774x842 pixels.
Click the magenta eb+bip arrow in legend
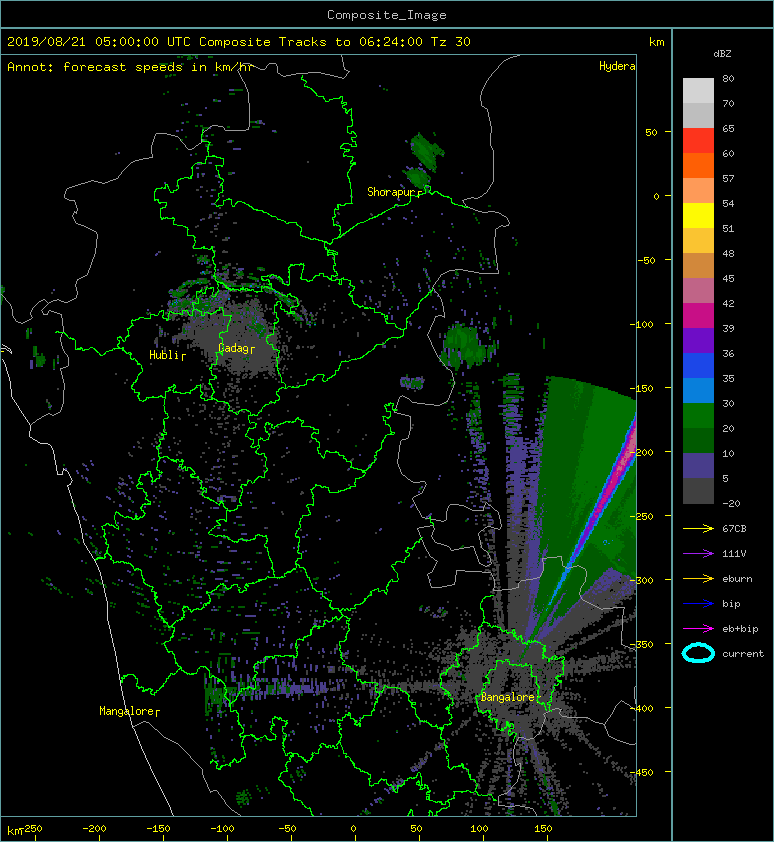(x=698, y=628)
